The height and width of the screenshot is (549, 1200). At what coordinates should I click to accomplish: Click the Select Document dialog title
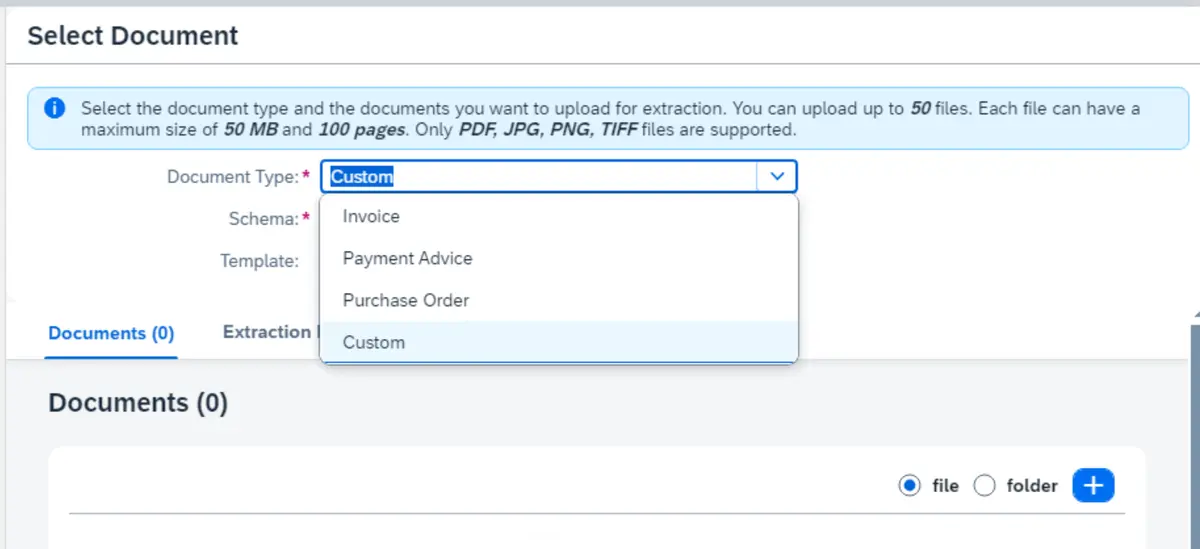(x=133, y=36)
